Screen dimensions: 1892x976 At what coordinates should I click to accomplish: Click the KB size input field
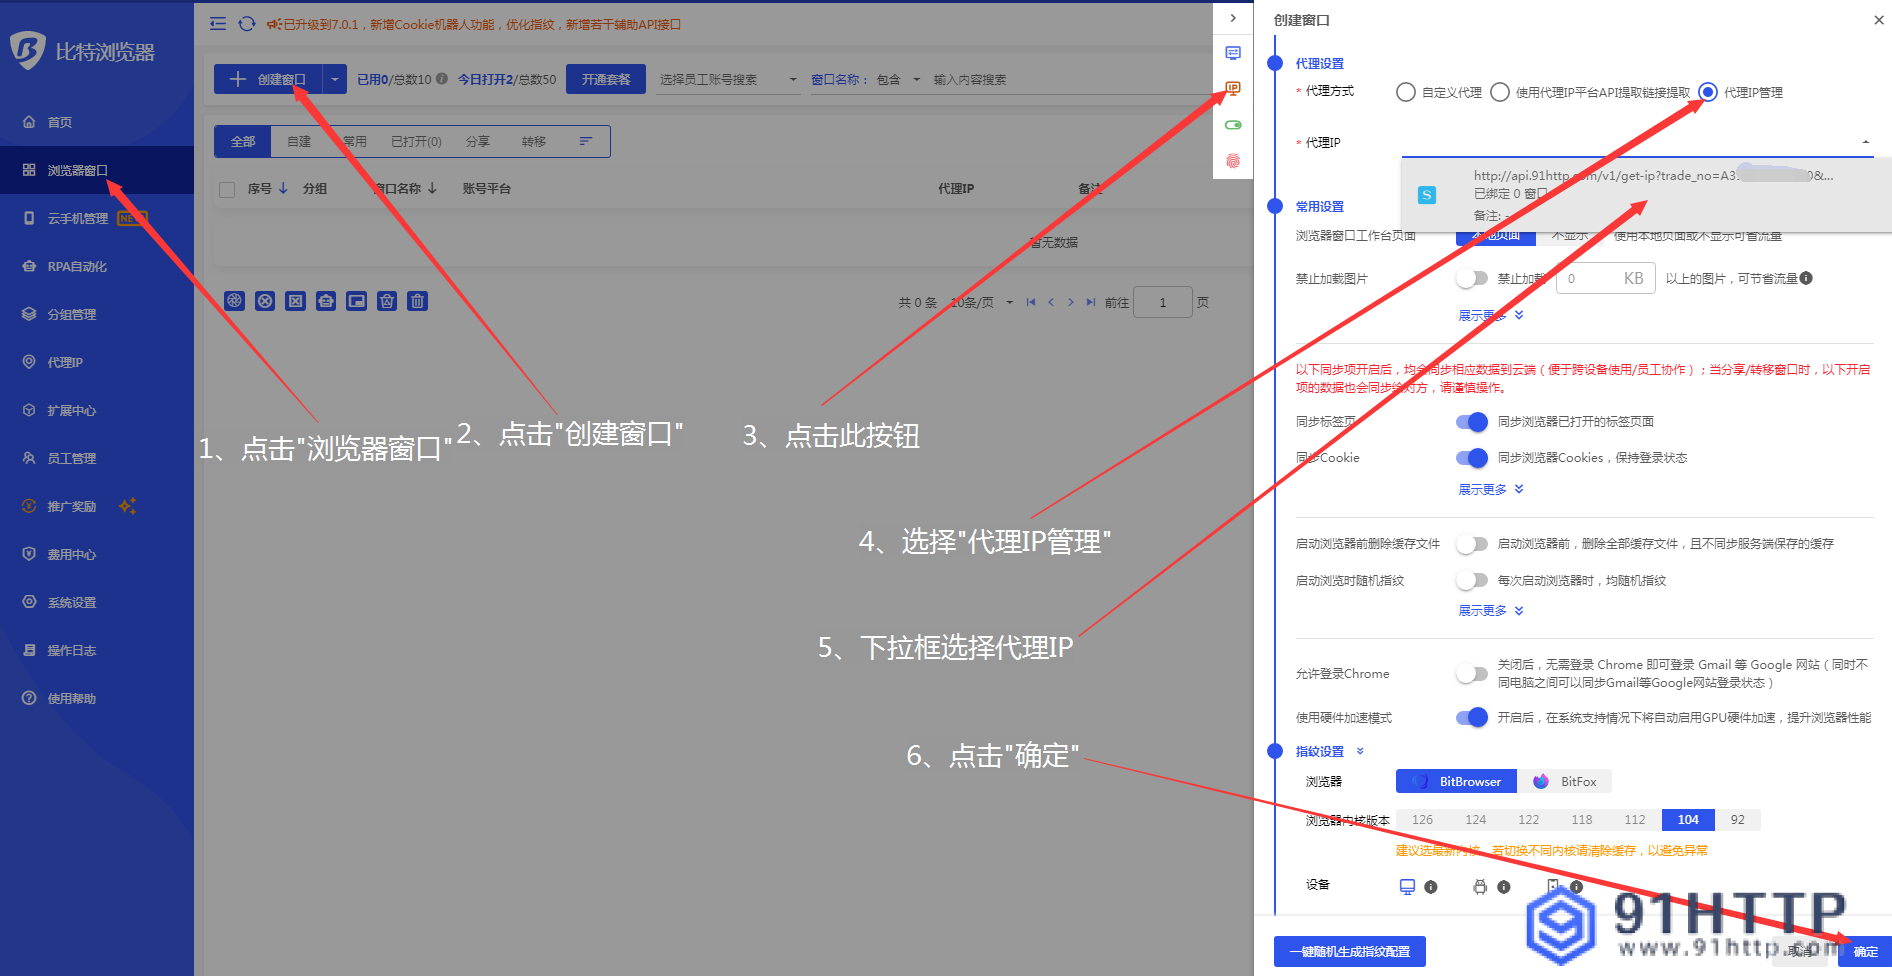[1605, 278]
